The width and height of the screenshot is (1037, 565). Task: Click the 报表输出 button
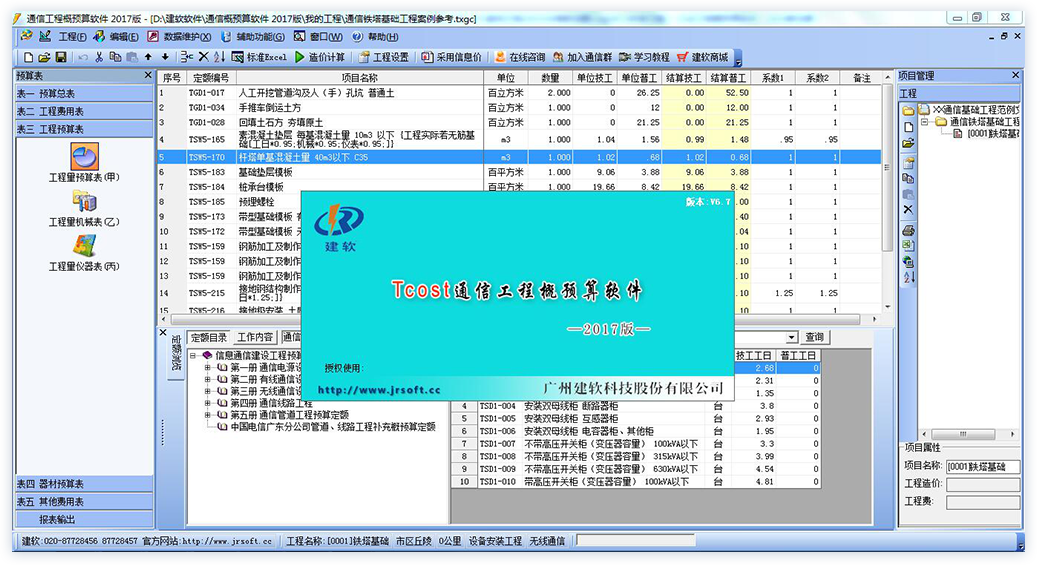pyautogui.click(x=84, y=519)
